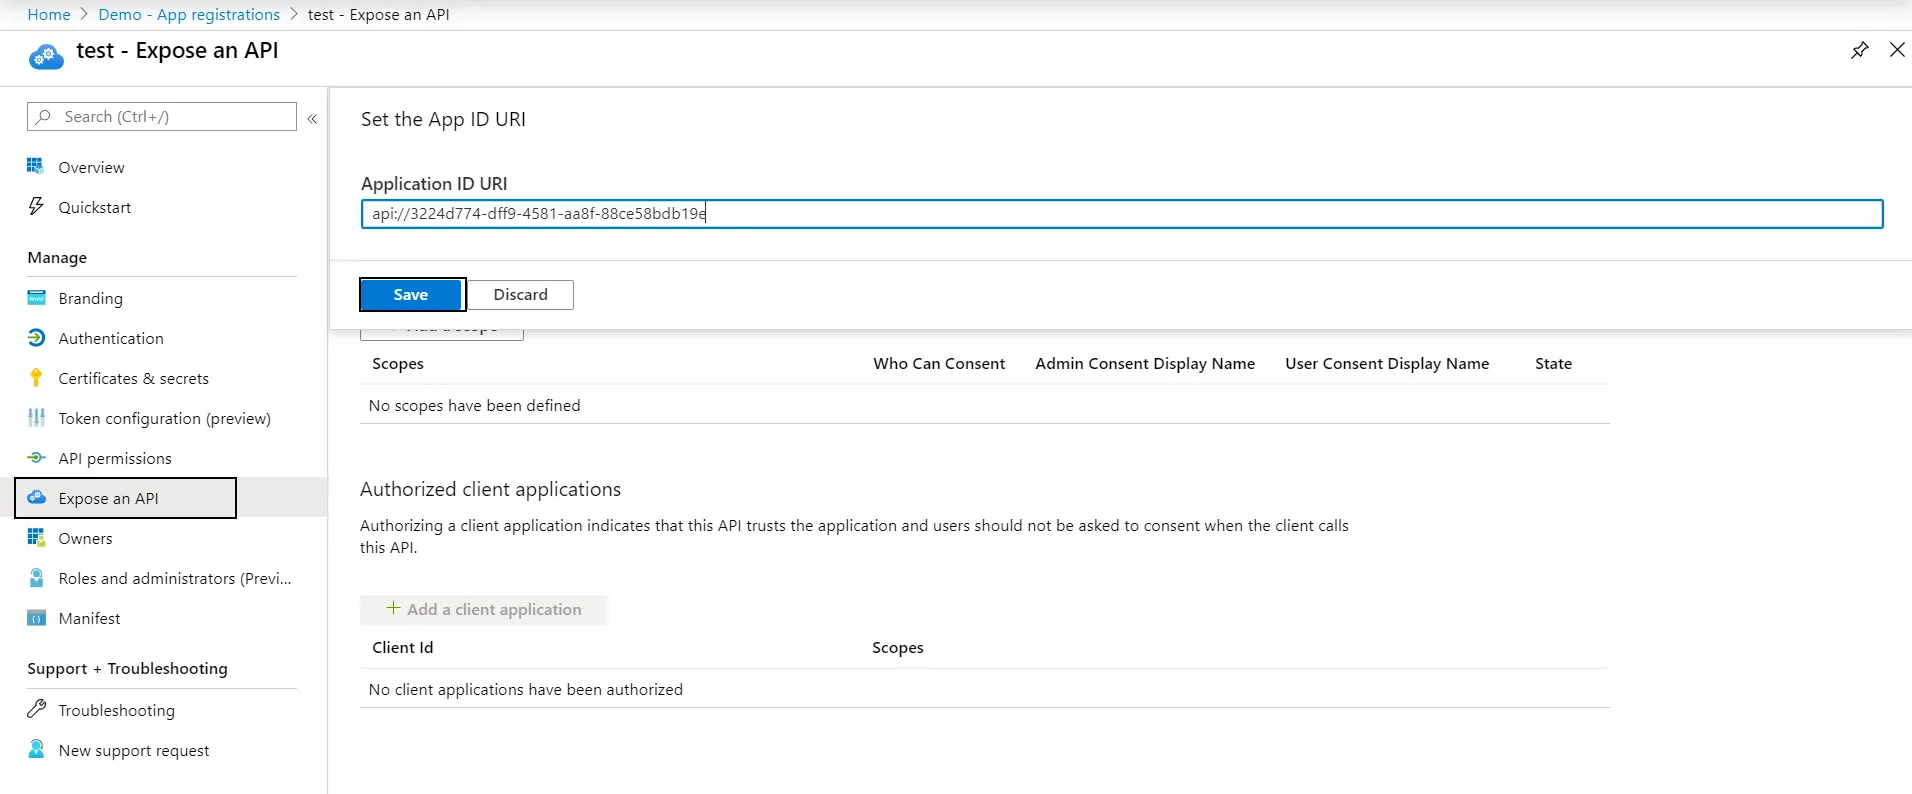Click User Consent Display Name header
Viewport: 1912px width, 794px height.
[1387, 363]
